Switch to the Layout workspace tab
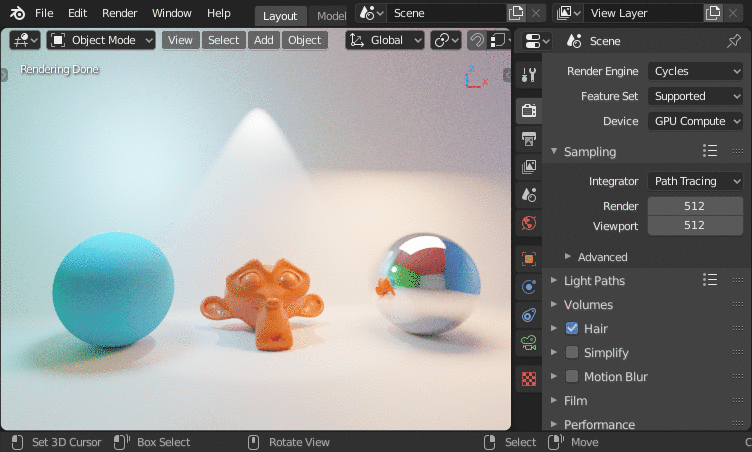The image size is (752, 452). point(280,16)
